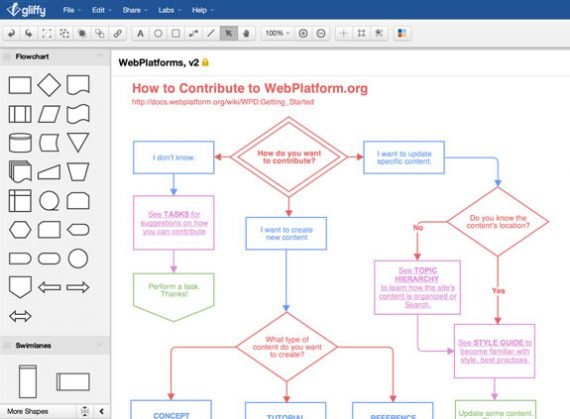Open the Share menu
Image resolution: width=570 pixels, height=419 pixels.
click(x=135, y=10)
